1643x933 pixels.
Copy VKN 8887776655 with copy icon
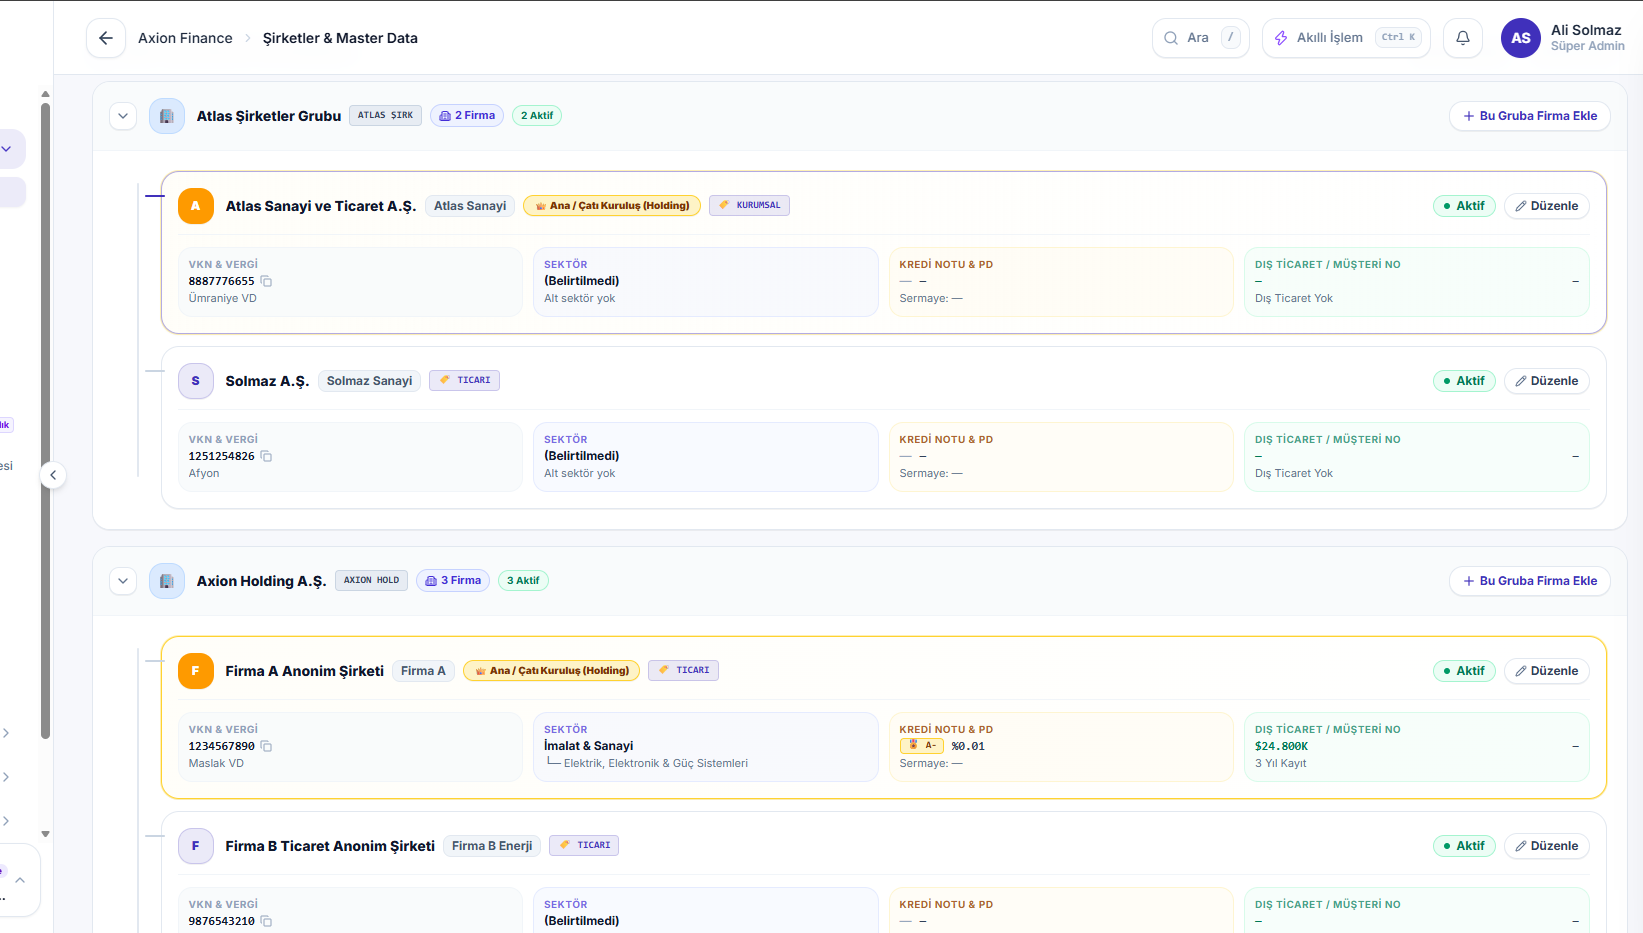(266, 281)
